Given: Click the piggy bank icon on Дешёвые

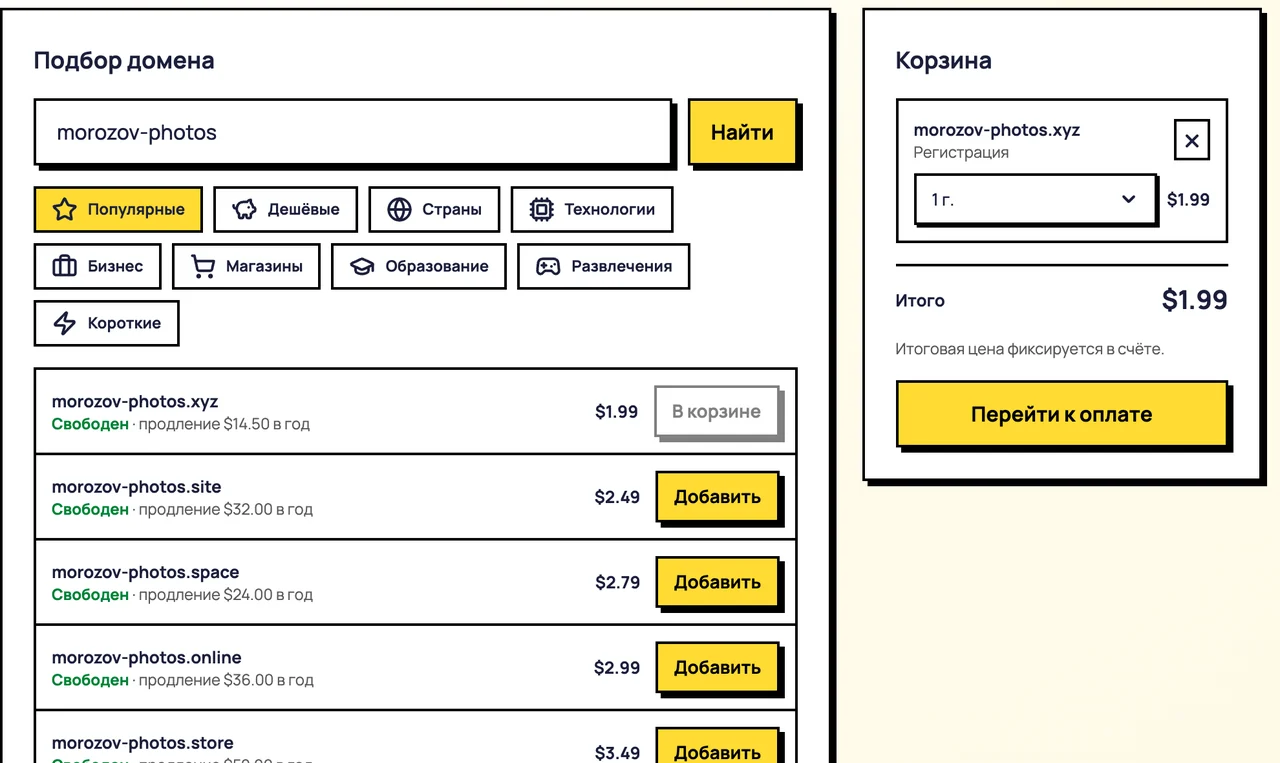Looking at the screenshot, I should [x=245, y=210].
